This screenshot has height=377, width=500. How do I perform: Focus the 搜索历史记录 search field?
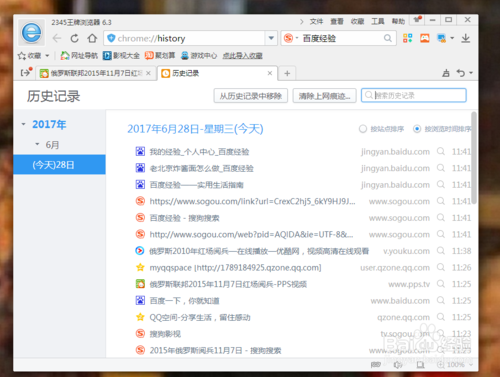tap(414, 95)
